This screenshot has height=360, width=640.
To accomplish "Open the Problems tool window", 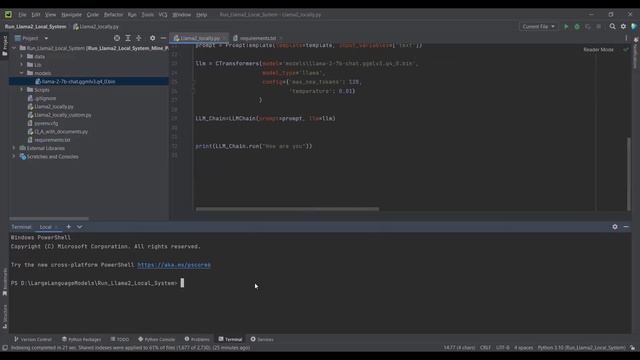I will 197,339.
